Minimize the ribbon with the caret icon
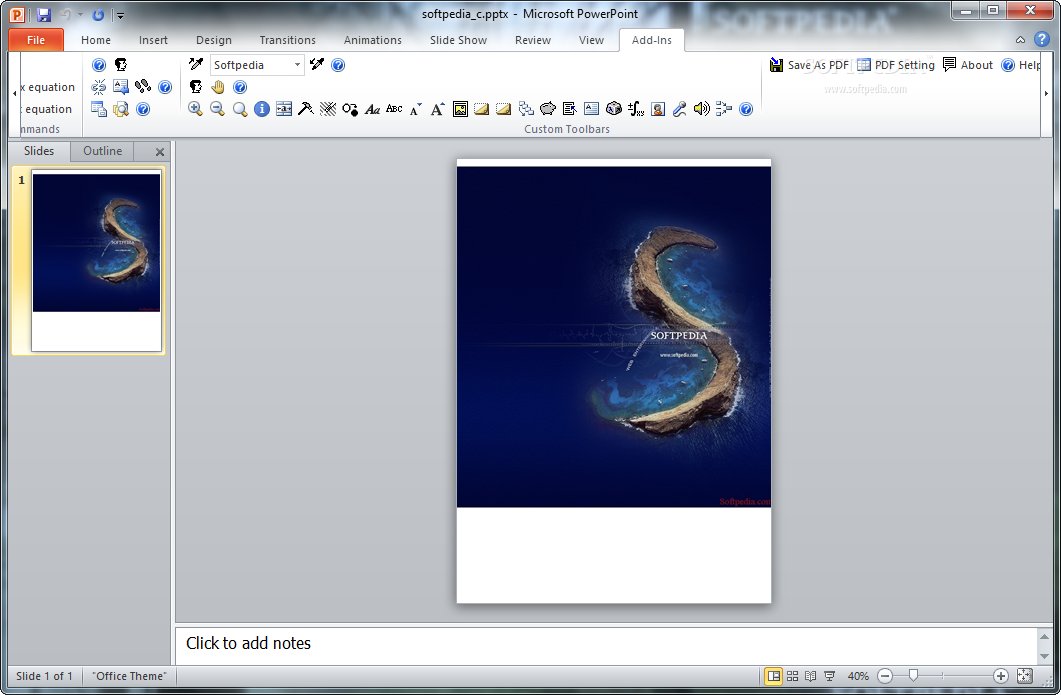This screenshot has height=695, width=1061. (x=1020, y=40)
